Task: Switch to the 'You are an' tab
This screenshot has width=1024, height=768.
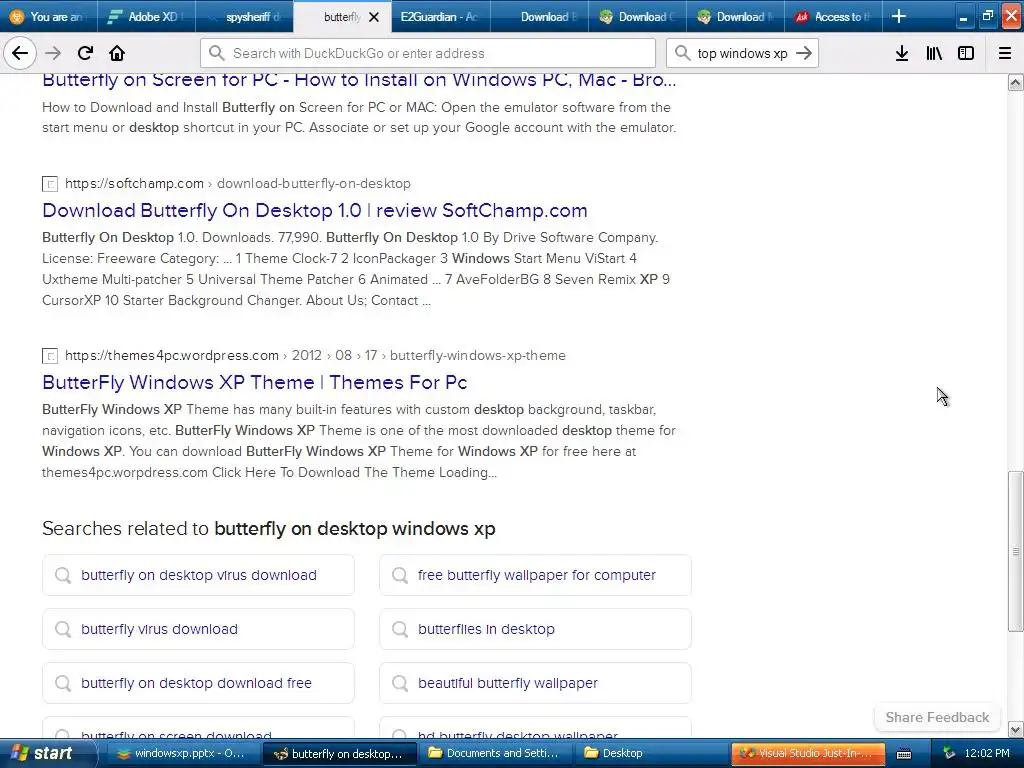Action: point(48,16)
